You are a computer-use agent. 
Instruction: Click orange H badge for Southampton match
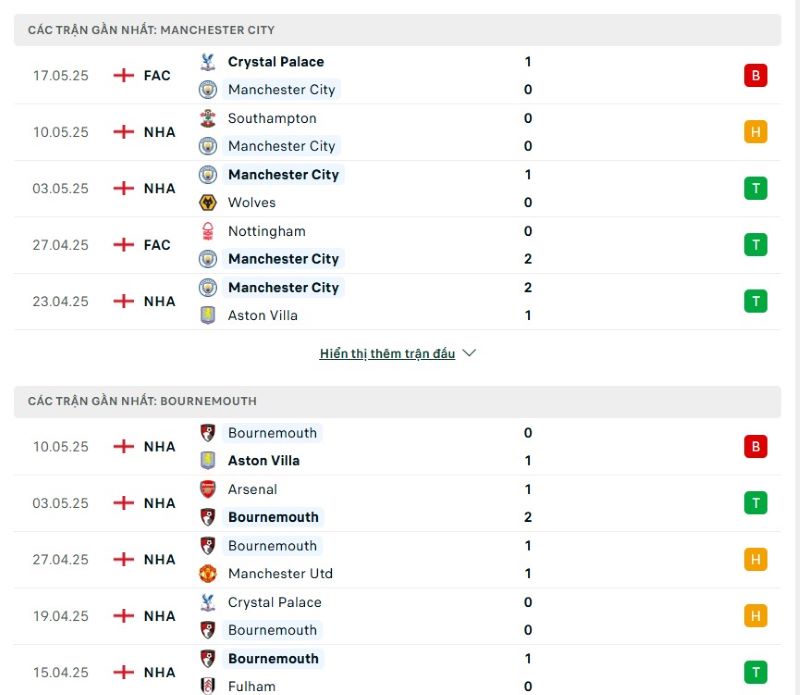[756, 132]
